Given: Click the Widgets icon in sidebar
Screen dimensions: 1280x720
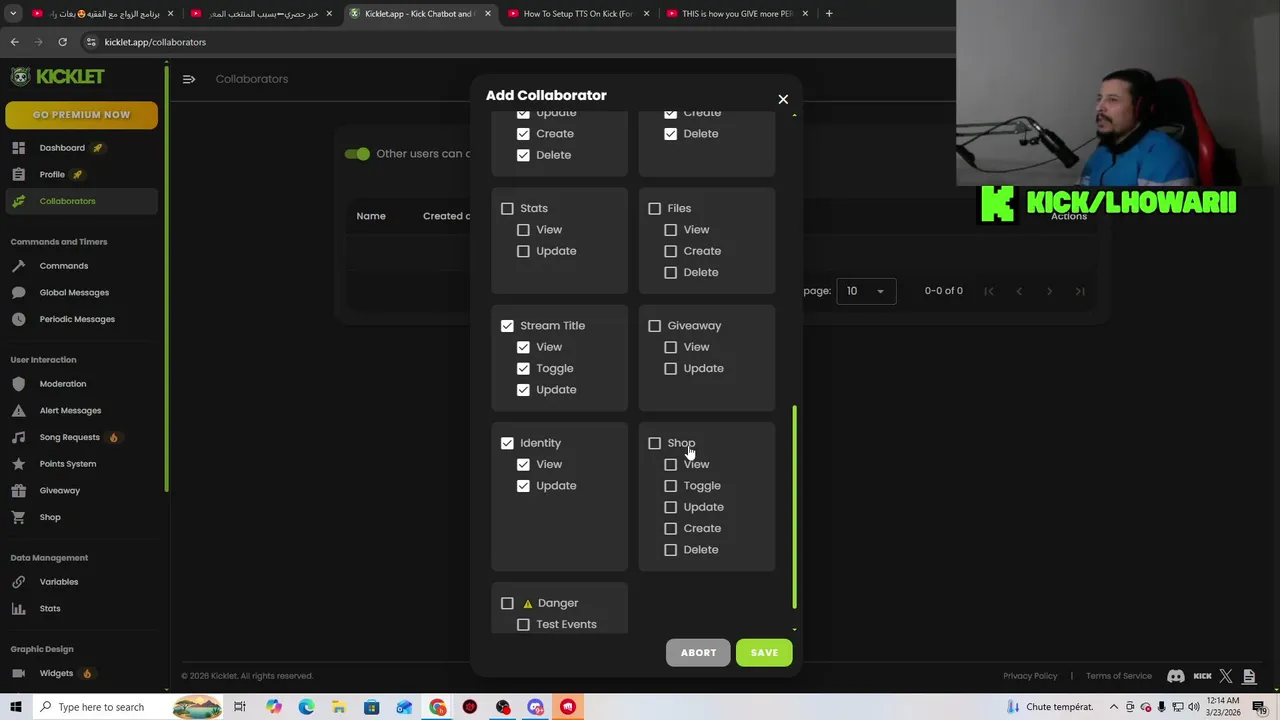Looking at the screenshot, I should (18, 674).
